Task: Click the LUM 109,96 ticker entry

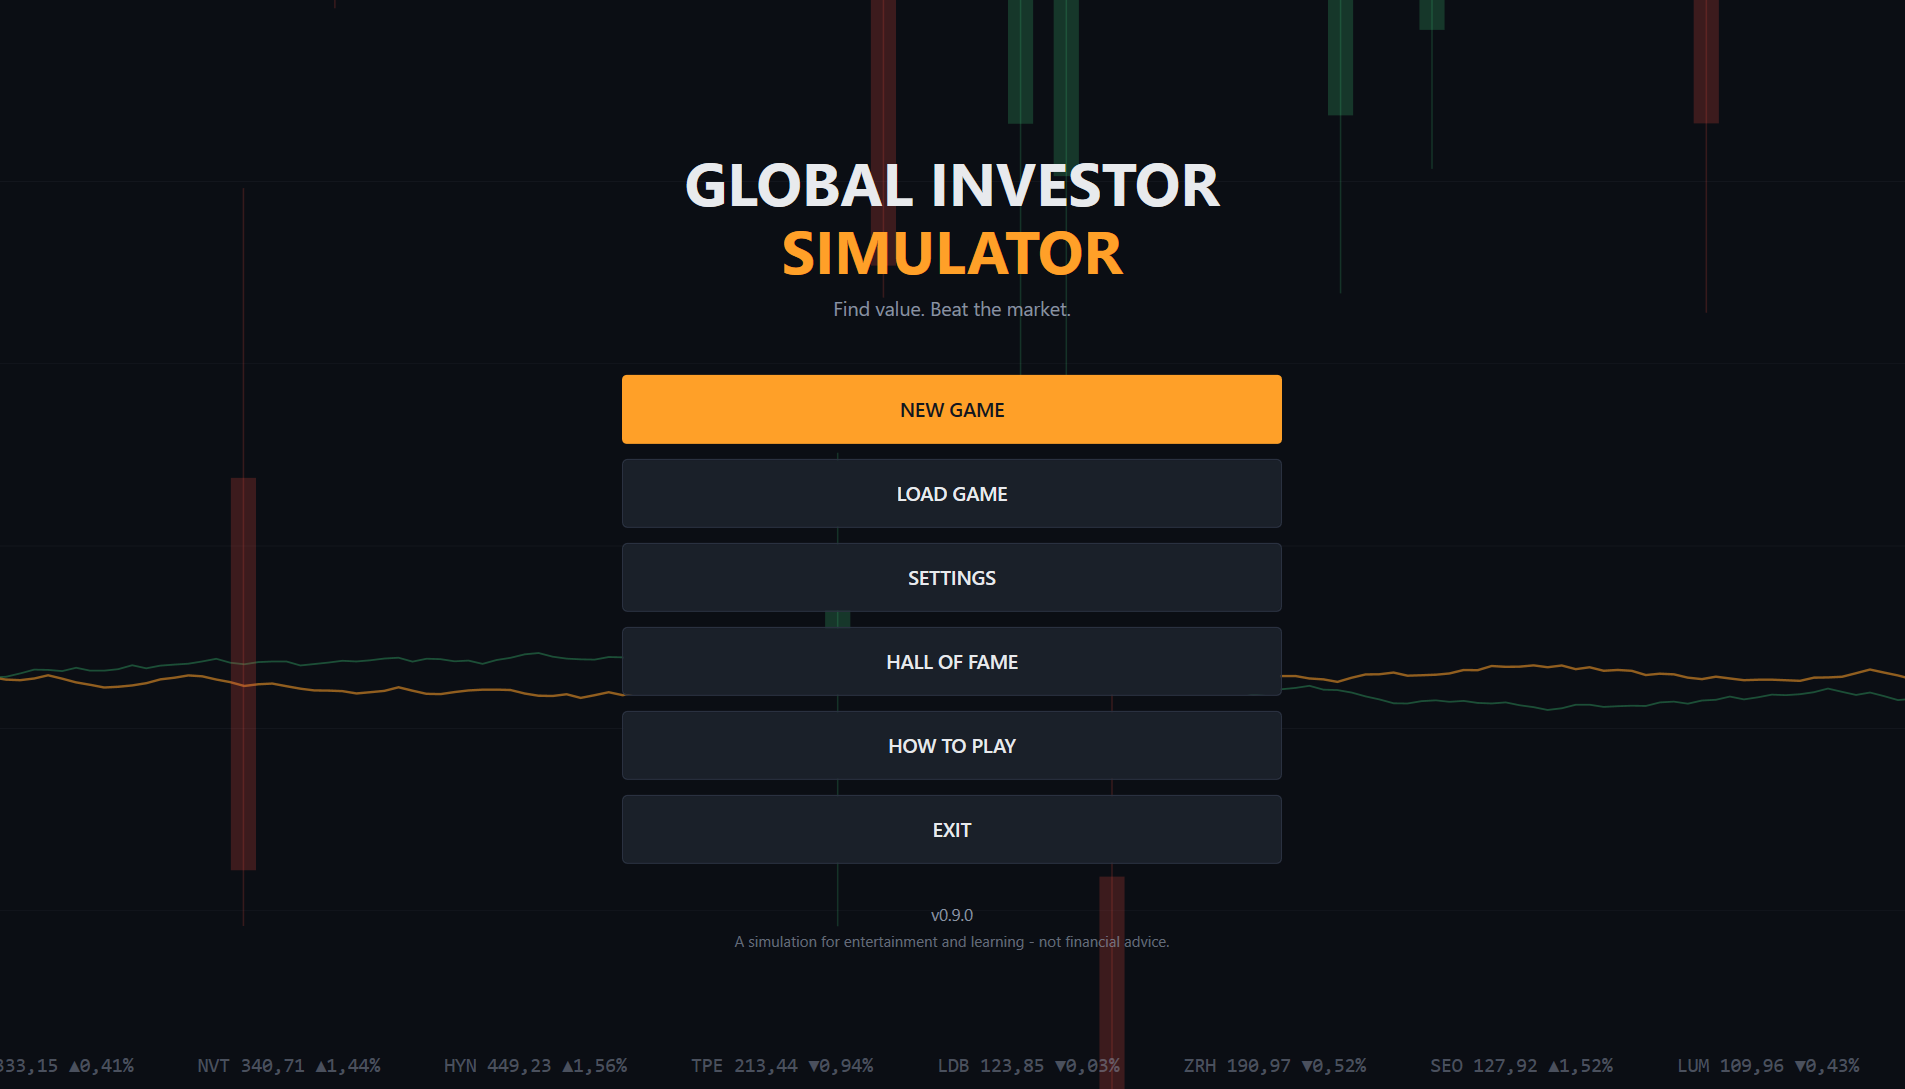Action: (1768, 1066)
